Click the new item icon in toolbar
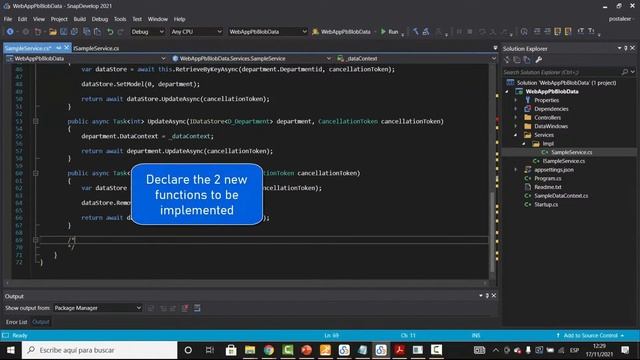 pos(38,32)
